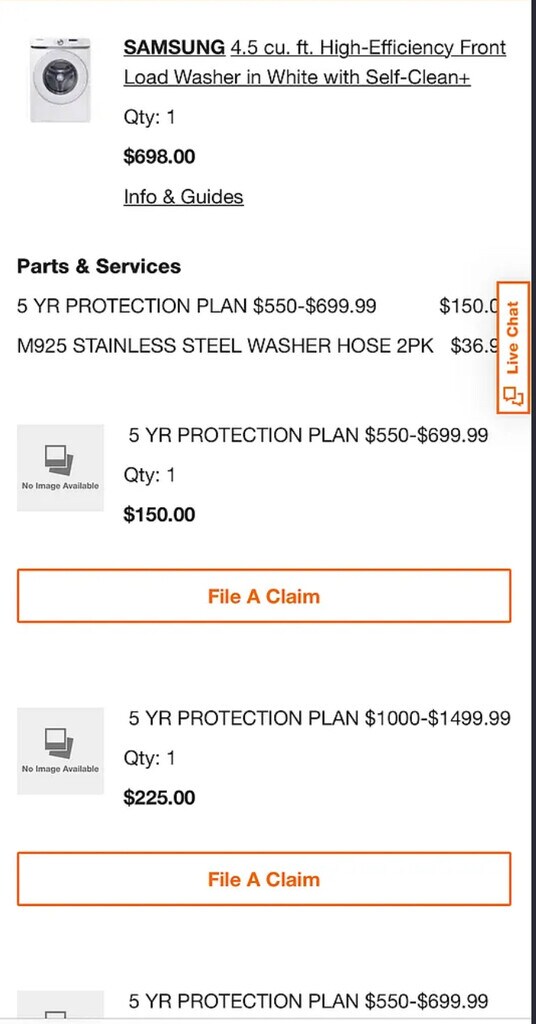Click the $225.00 plan price
Viewport: 536px width, 1024px height.
[159, 797]
